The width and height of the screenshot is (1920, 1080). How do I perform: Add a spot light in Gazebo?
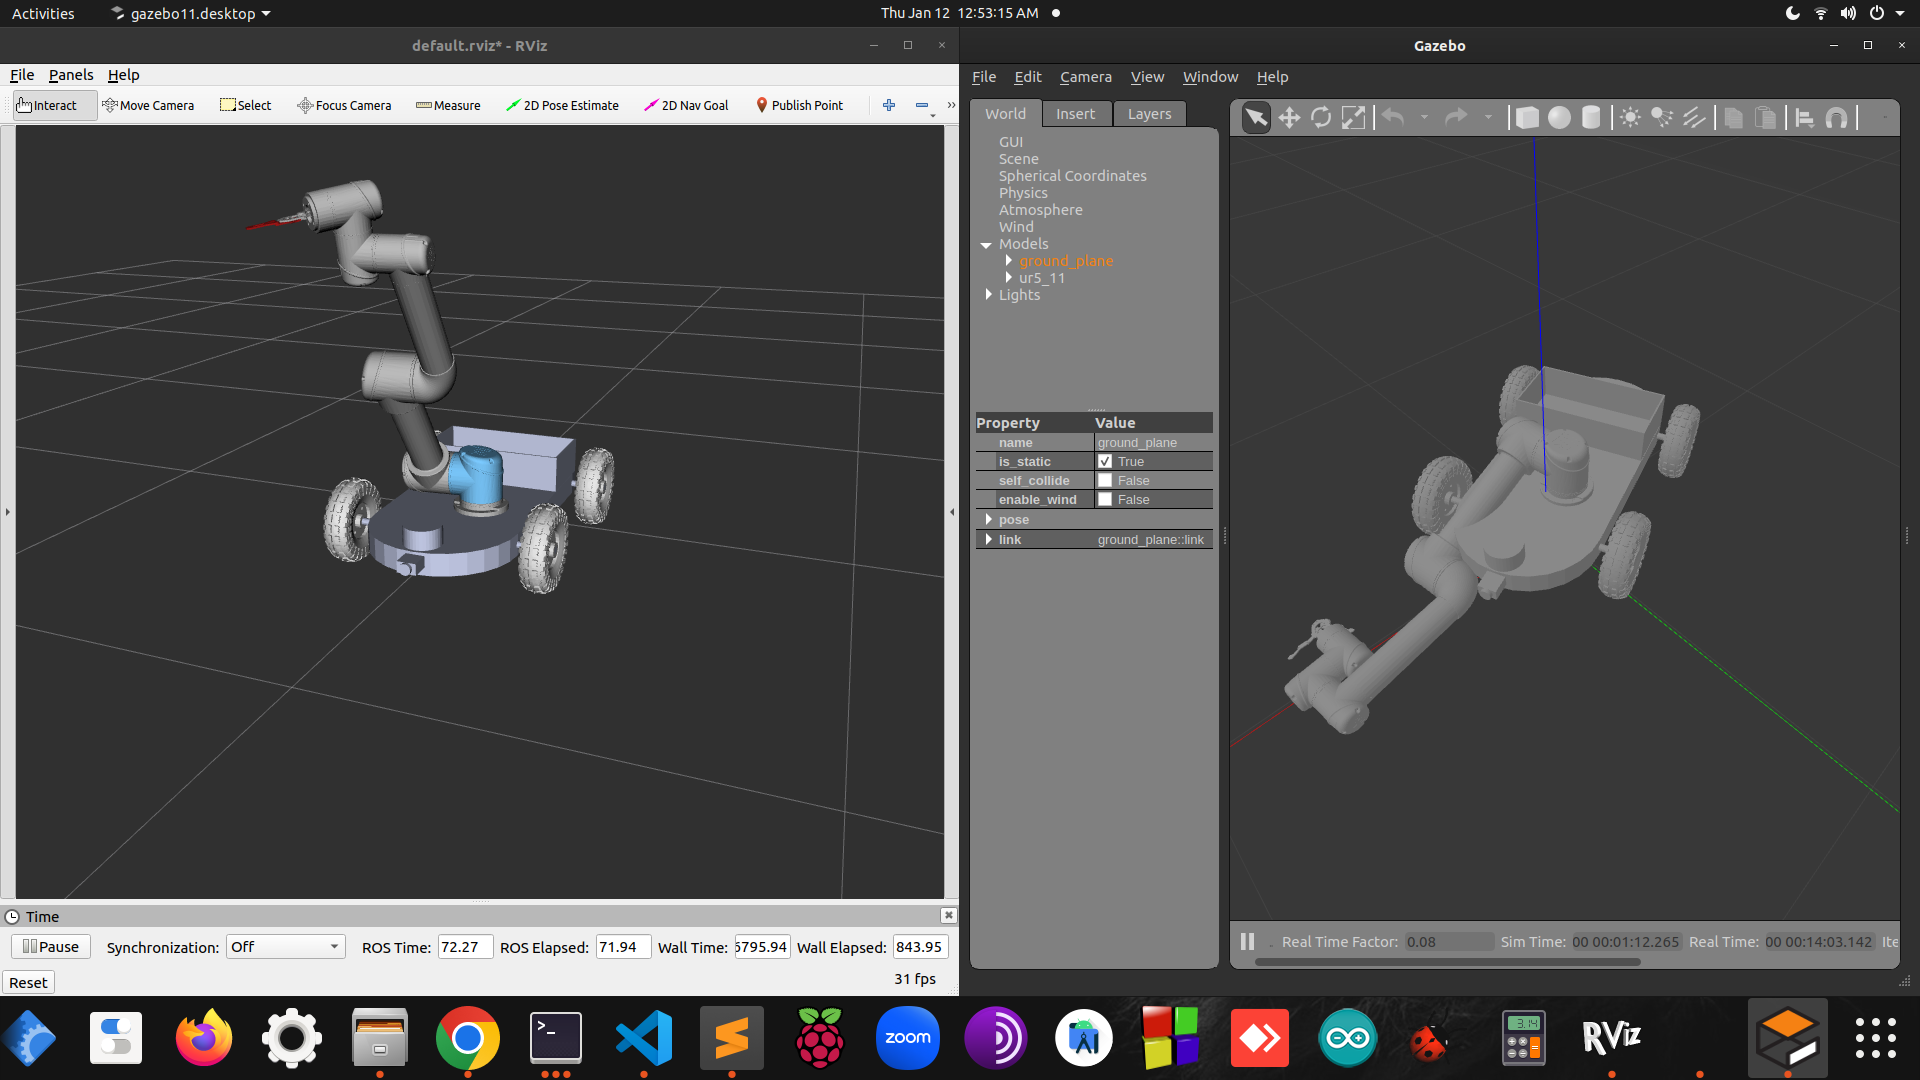click(x=1662, y=118)
